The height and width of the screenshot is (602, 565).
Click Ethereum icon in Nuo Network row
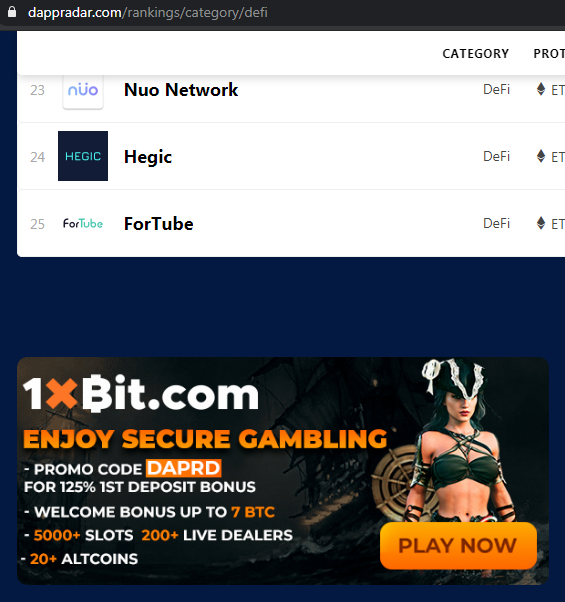[541, 89]
